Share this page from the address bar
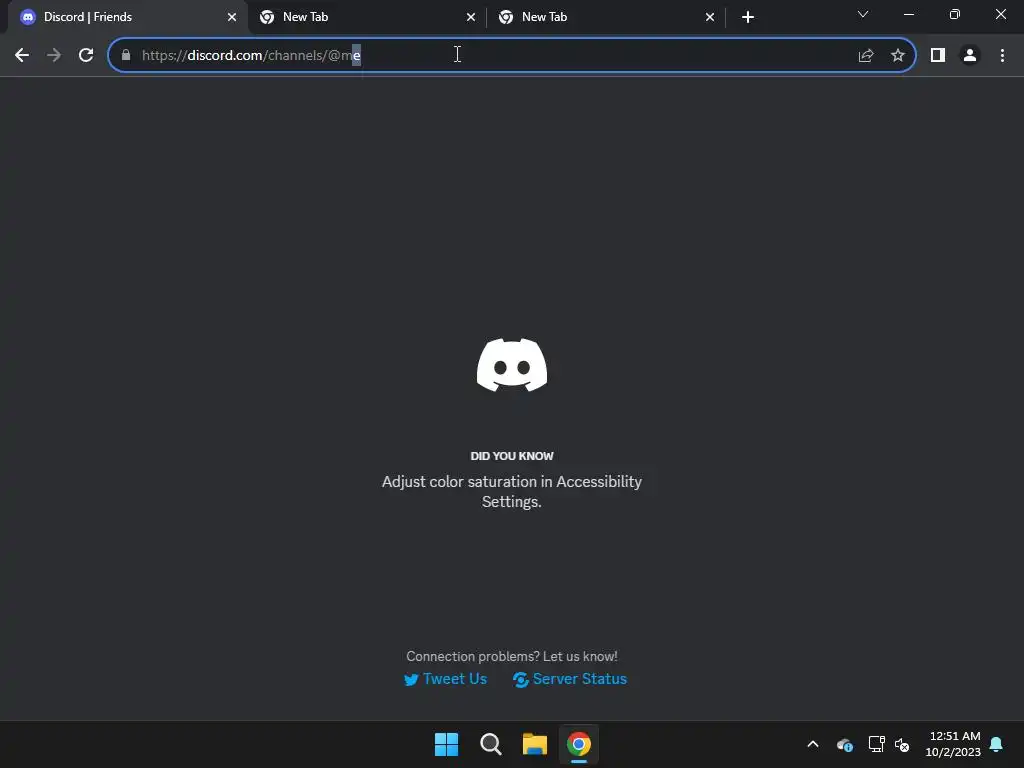1024x768 pixels. [x=866, y=56]
